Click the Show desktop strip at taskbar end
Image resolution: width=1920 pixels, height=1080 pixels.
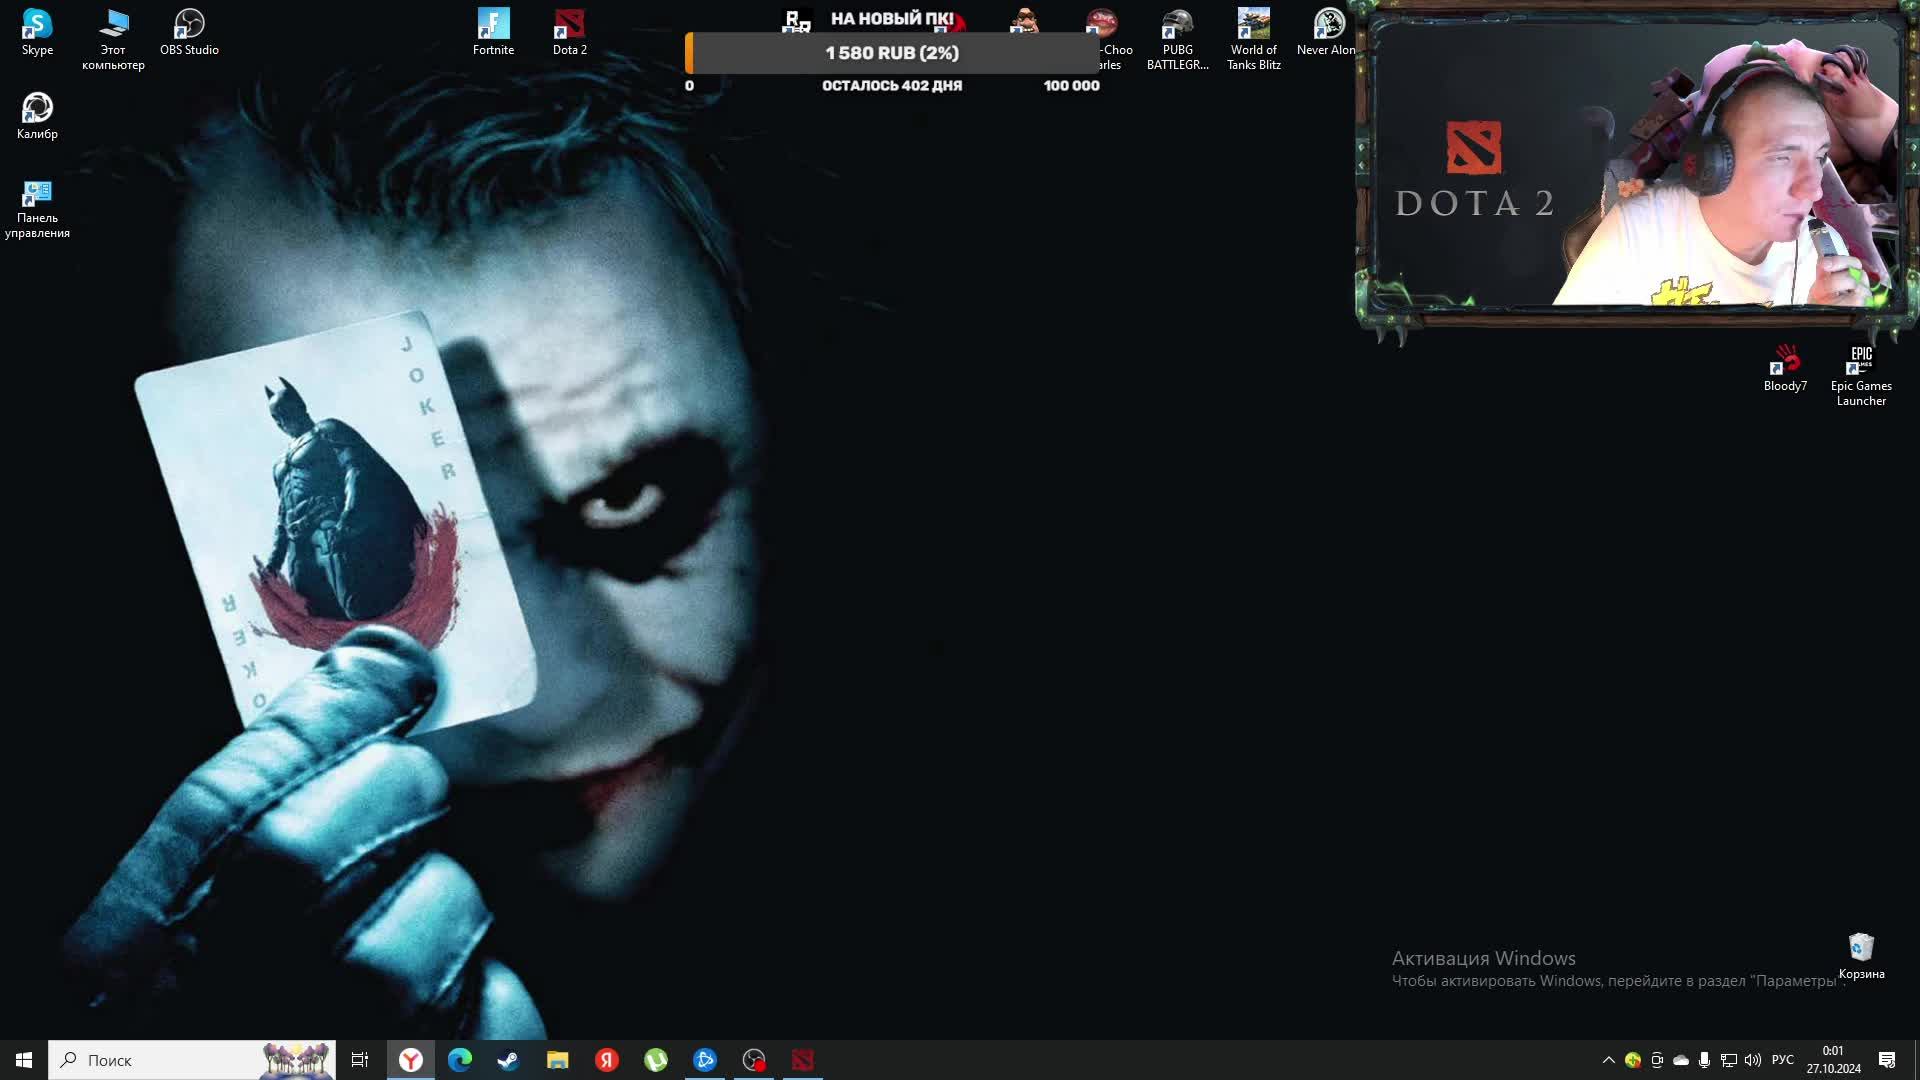(x=1916, y=1060)
